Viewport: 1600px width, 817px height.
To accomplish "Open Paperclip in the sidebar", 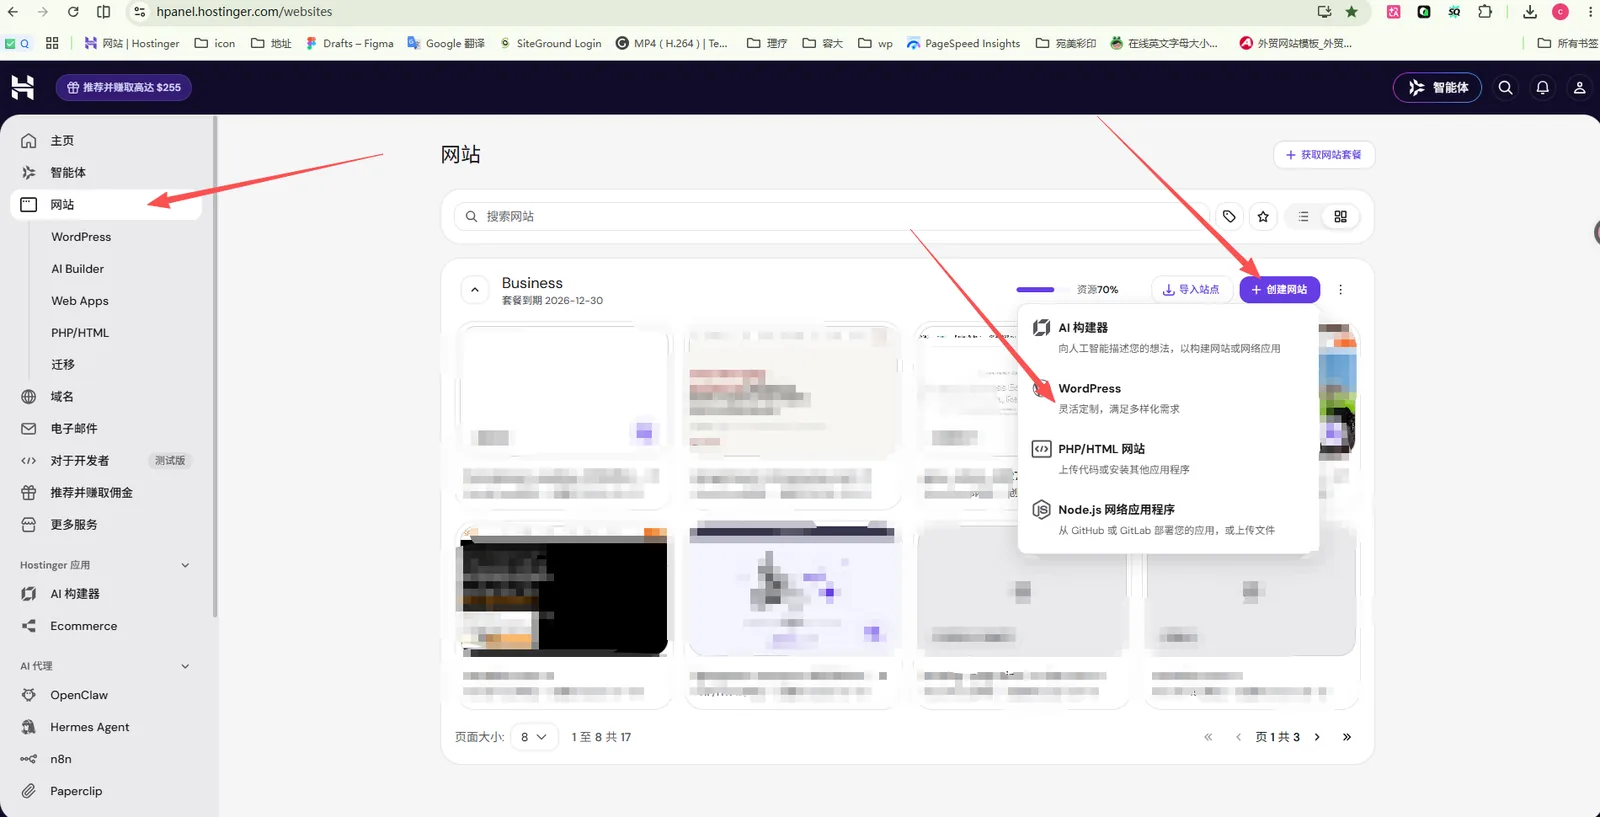I will click(106, 791).
